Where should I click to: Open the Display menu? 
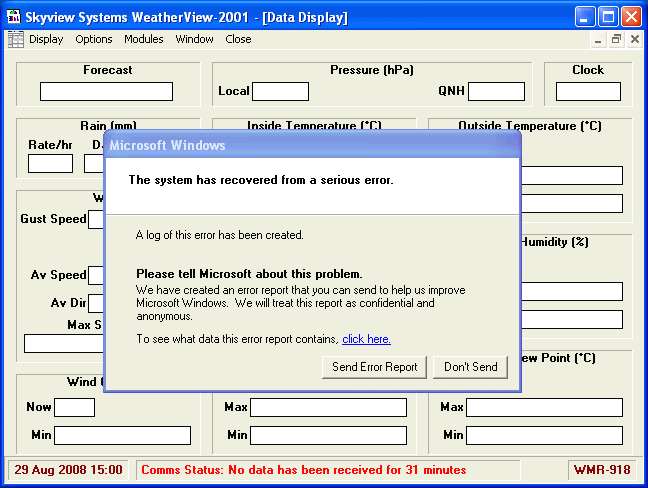pos(46,39)
